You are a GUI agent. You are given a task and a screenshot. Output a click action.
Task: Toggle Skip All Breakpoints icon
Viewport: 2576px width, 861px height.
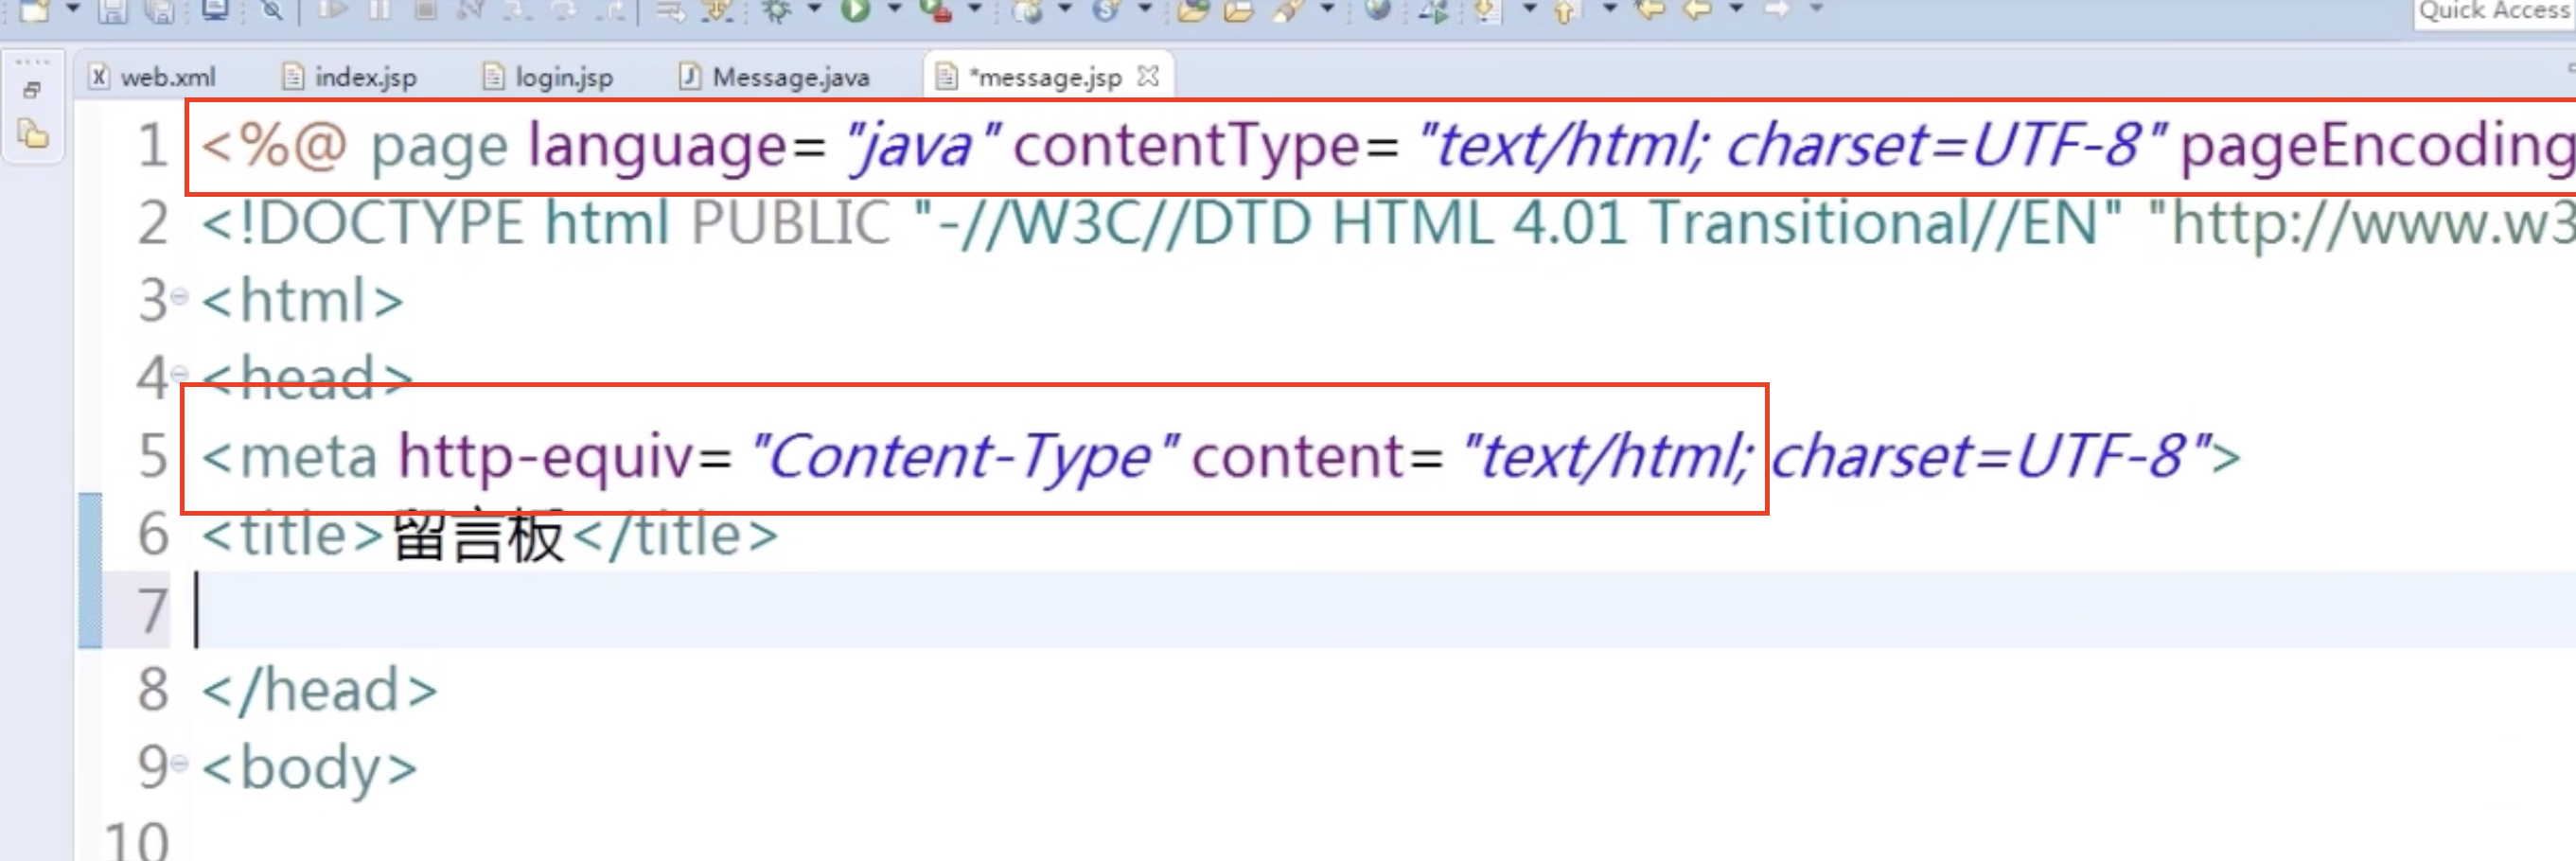point(271,10)
